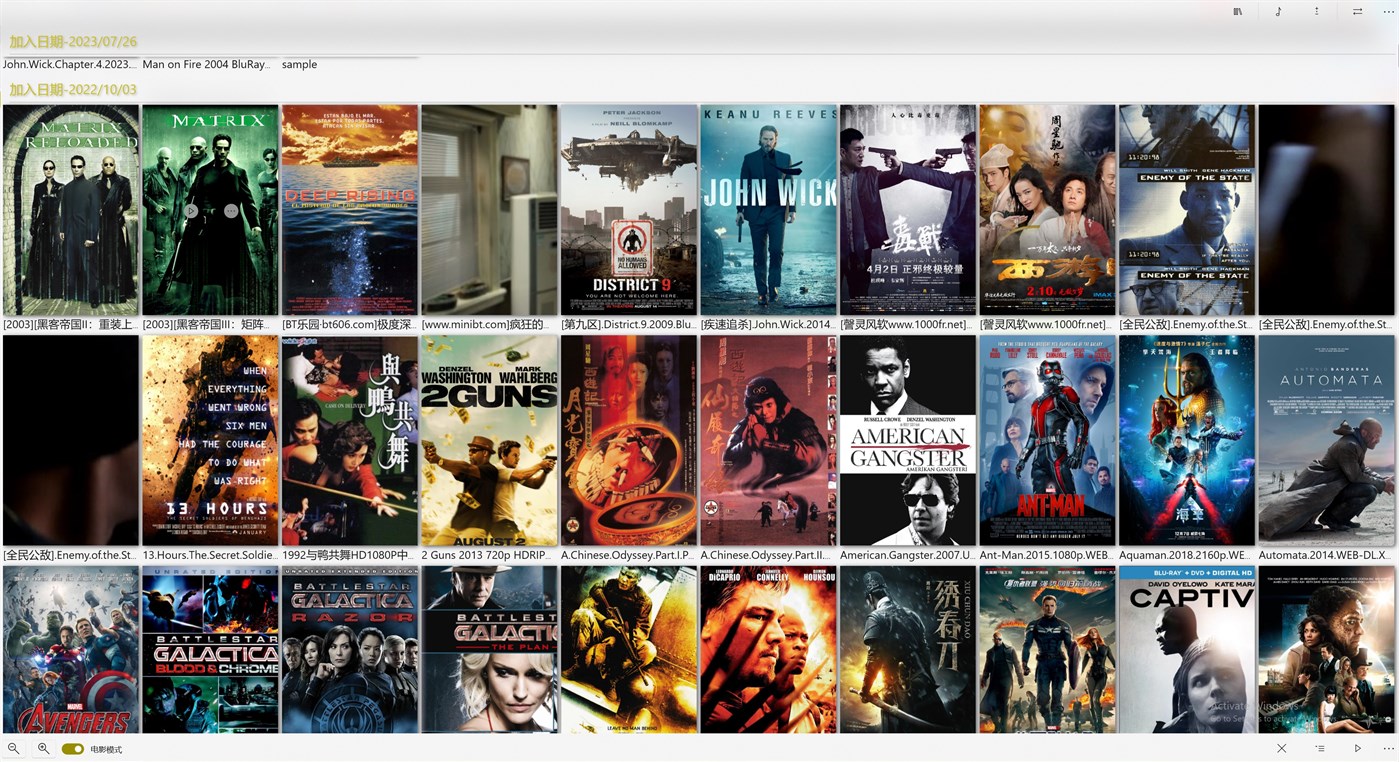Click [BT乐园·bt606.com]极度深 title text
The image size is (1399, 762).
point(349,325)
